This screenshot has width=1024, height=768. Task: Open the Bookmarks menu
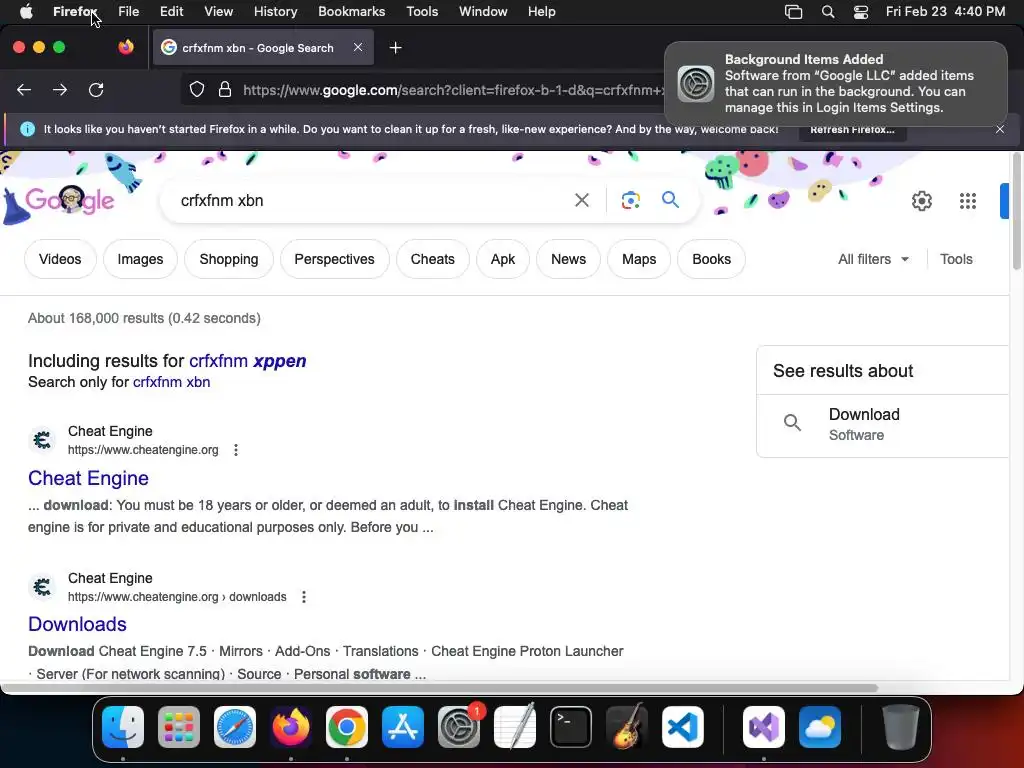pyautogui.click(x=351, y=12)
